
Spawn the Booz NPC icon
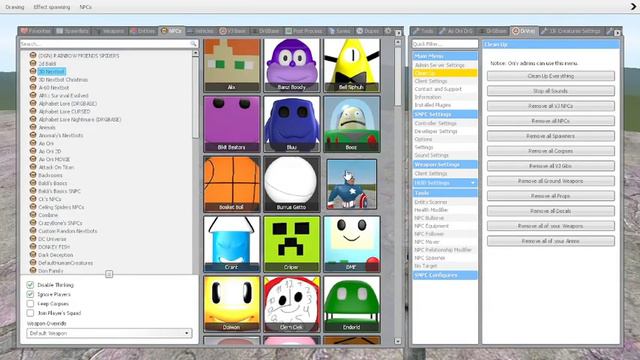click(351, 124)
